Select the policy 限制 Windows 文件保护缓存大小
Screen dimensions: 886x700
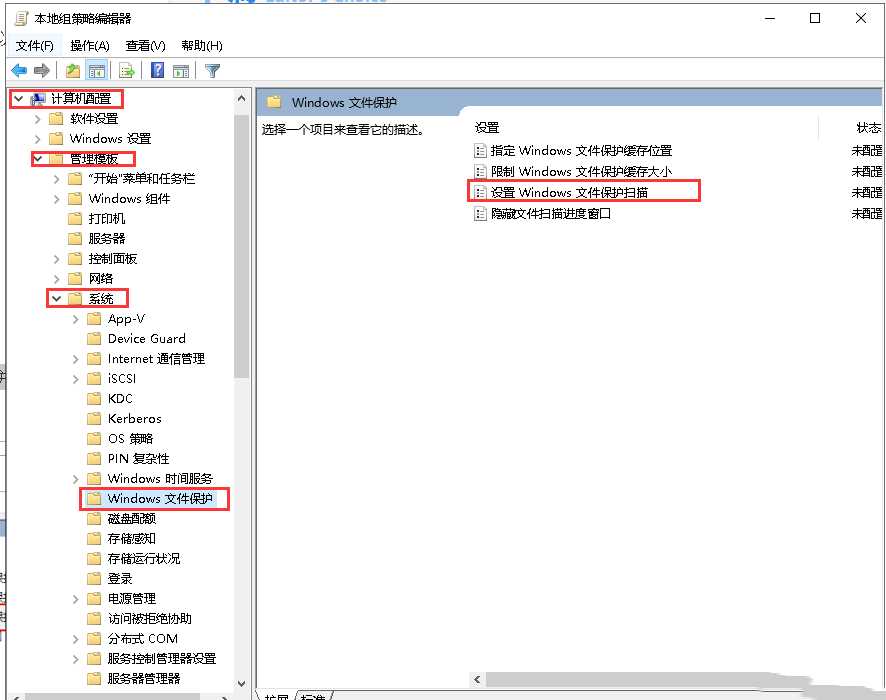click(581, 172)
